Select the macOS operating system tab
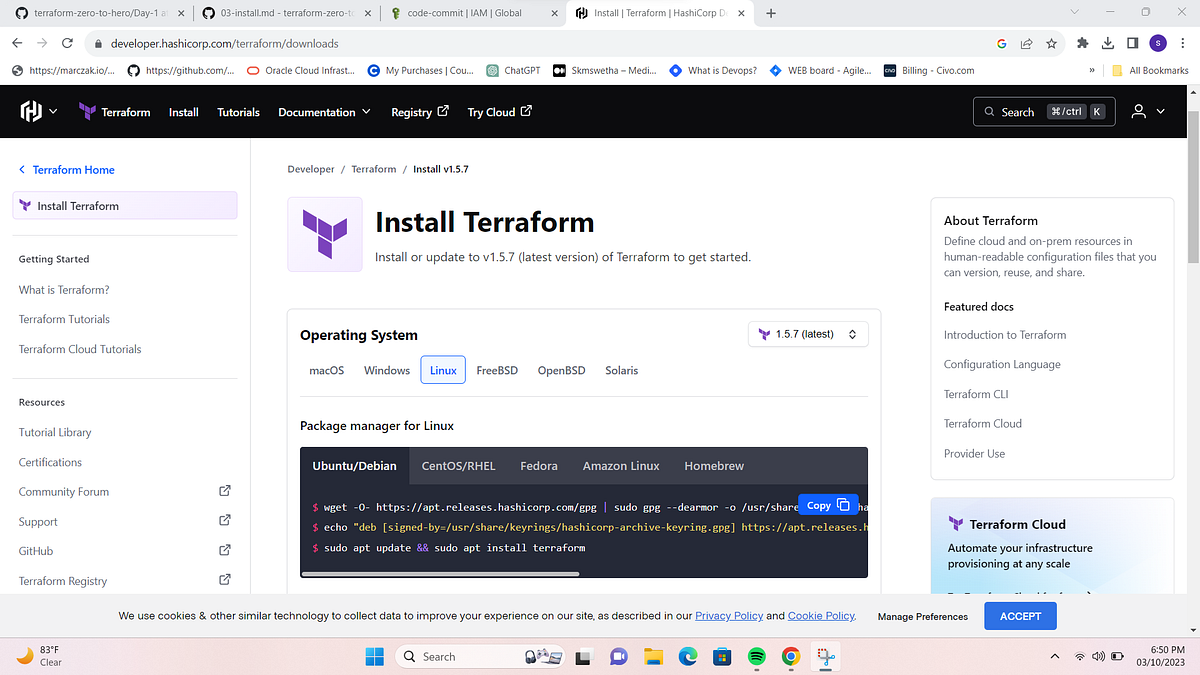This screenshot has height=675, width=1200. click(x=326, y=370)
